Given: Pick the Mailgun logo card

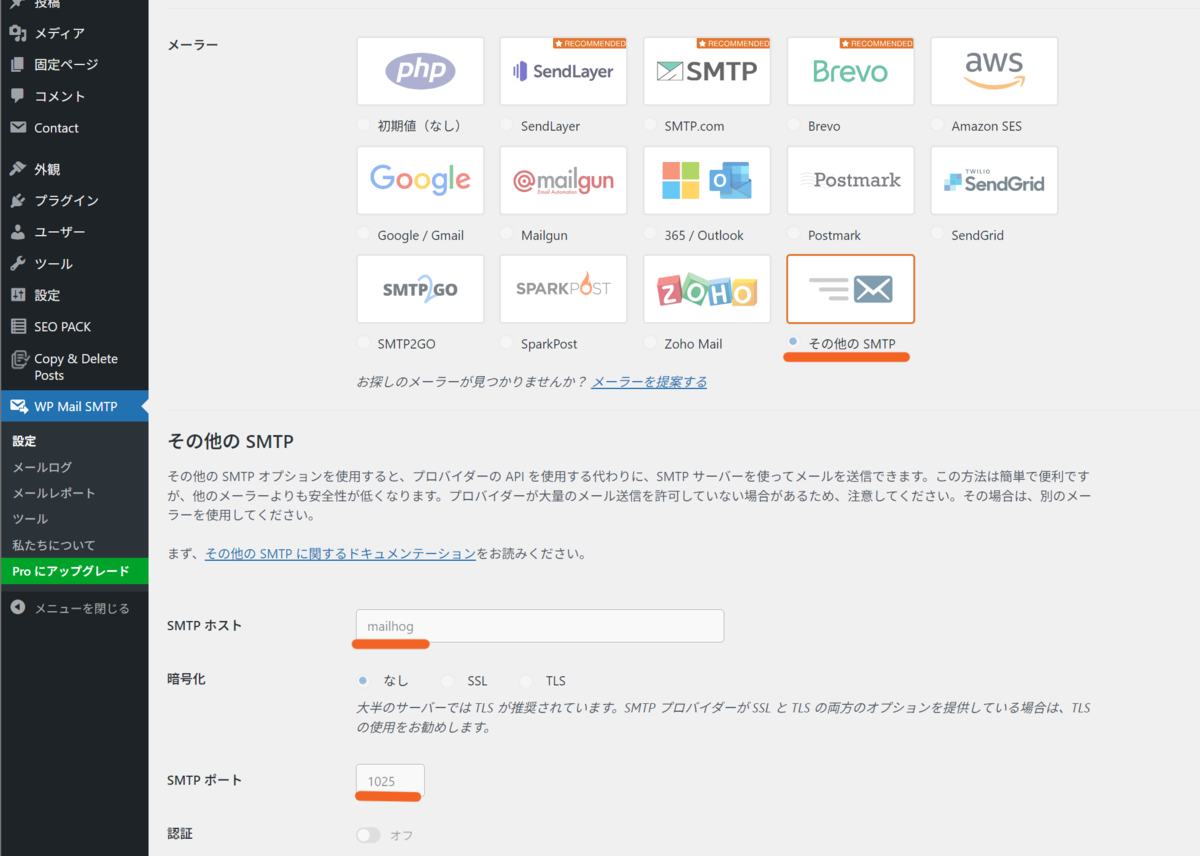Looking at the screenshot, I should tap(563, 180).
